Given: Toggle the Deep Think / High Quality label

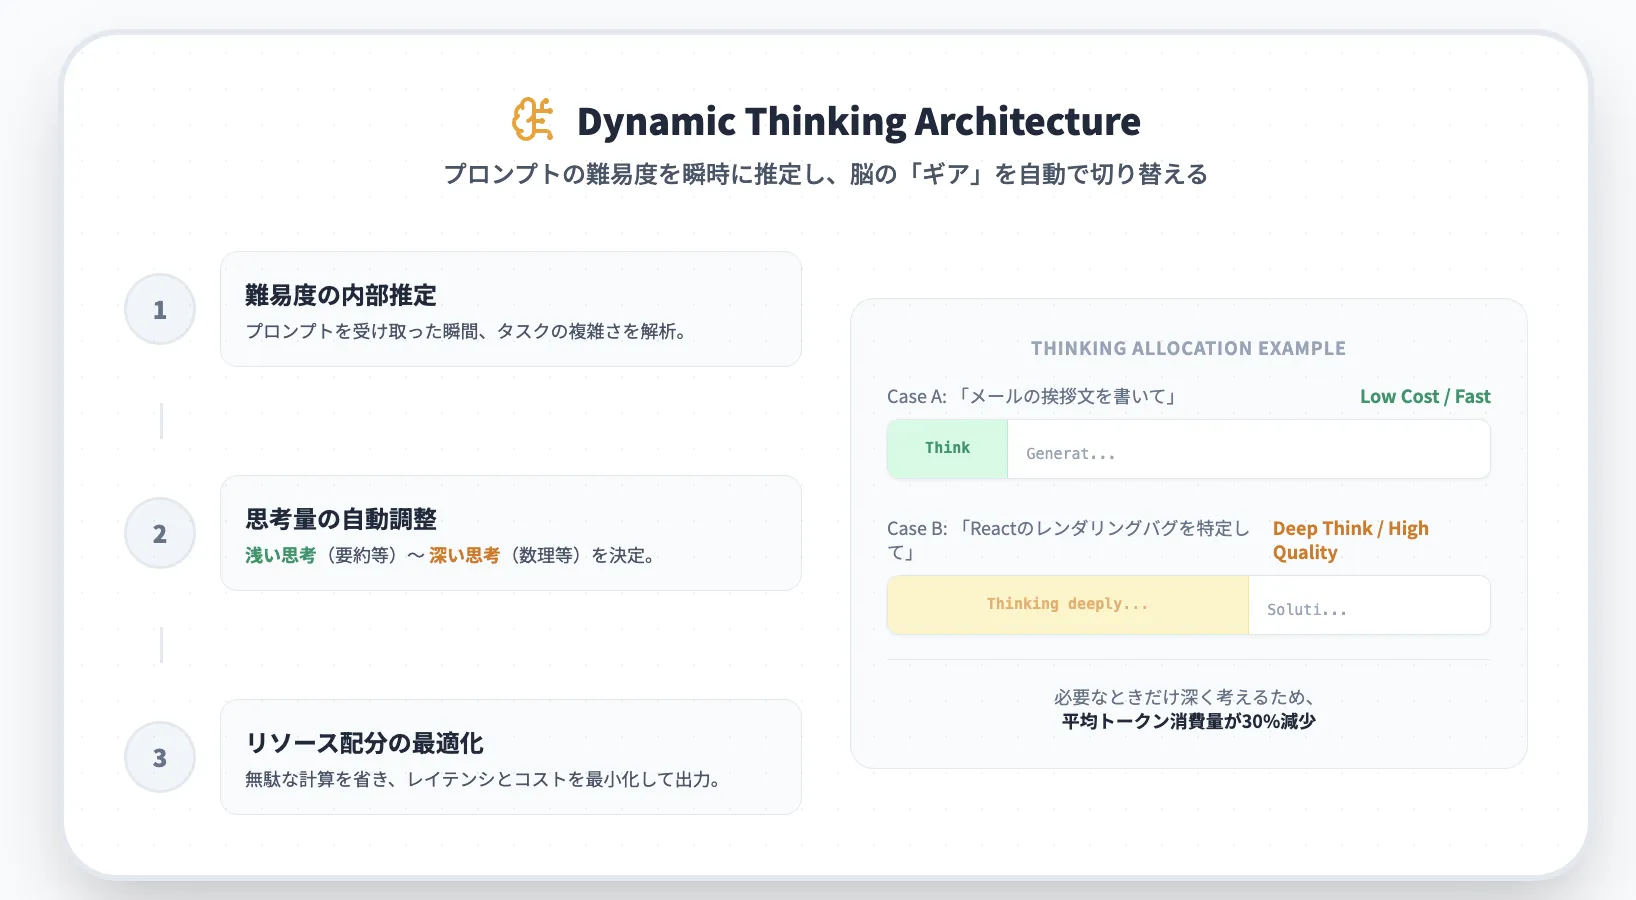Looking at the screenshot, I should [1350, 540].
